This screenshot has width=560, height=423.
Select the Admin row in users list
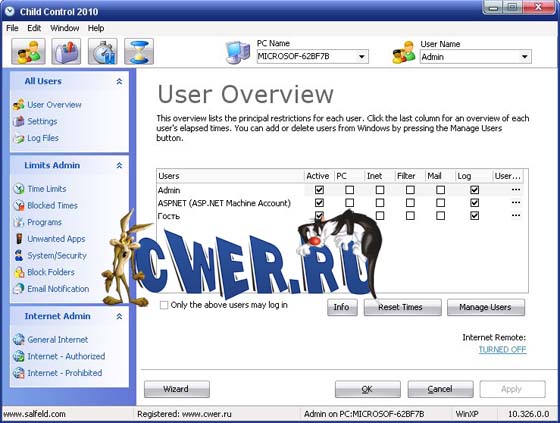pos(340,190)
